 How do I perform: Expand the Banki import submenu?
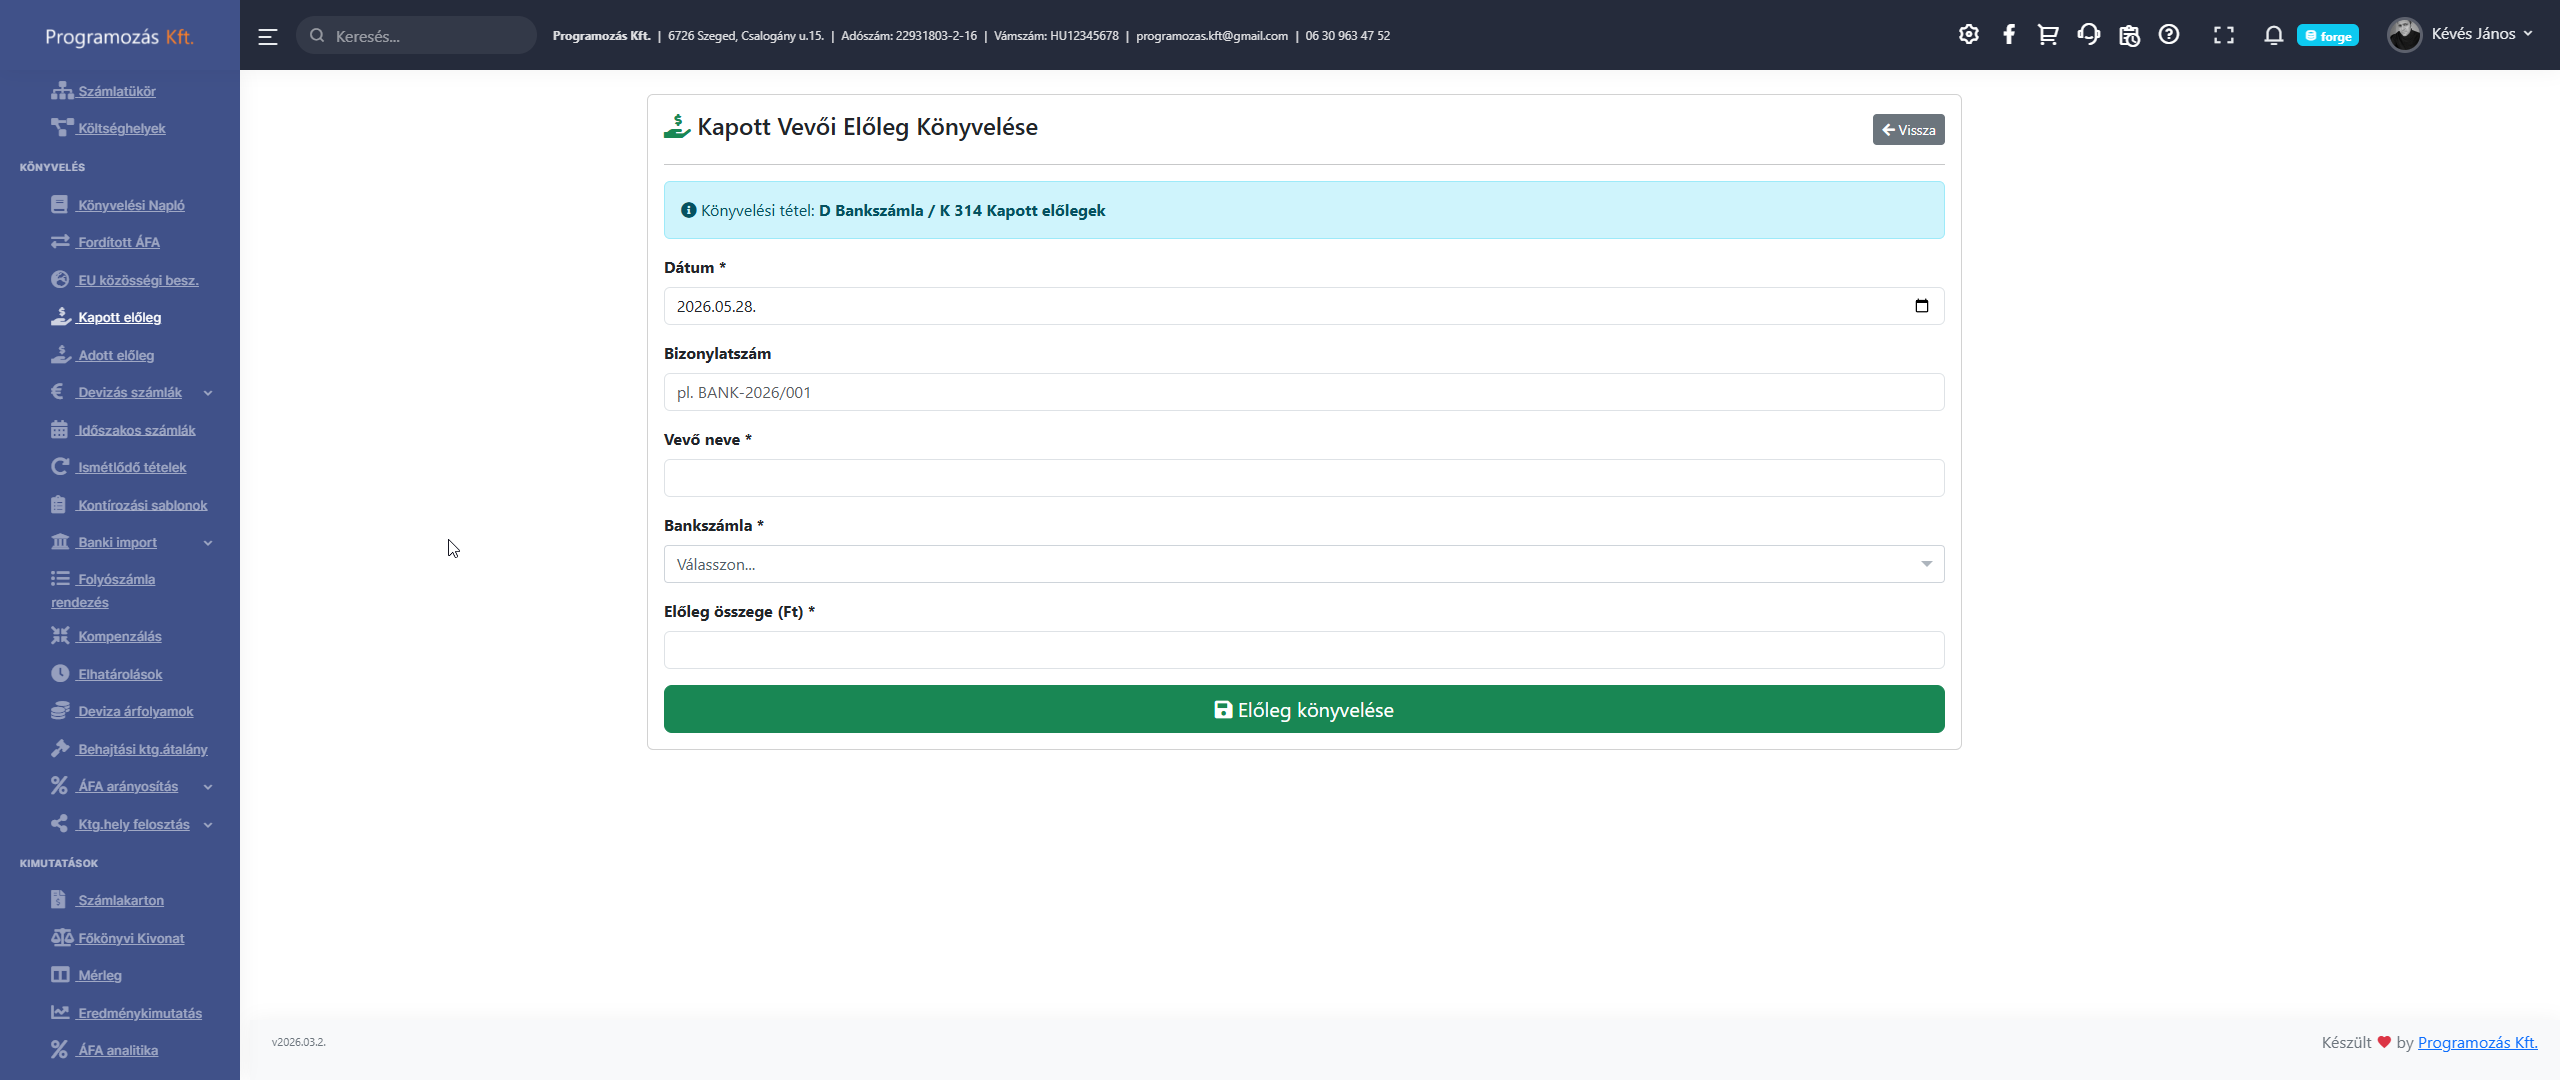point(132,542)
